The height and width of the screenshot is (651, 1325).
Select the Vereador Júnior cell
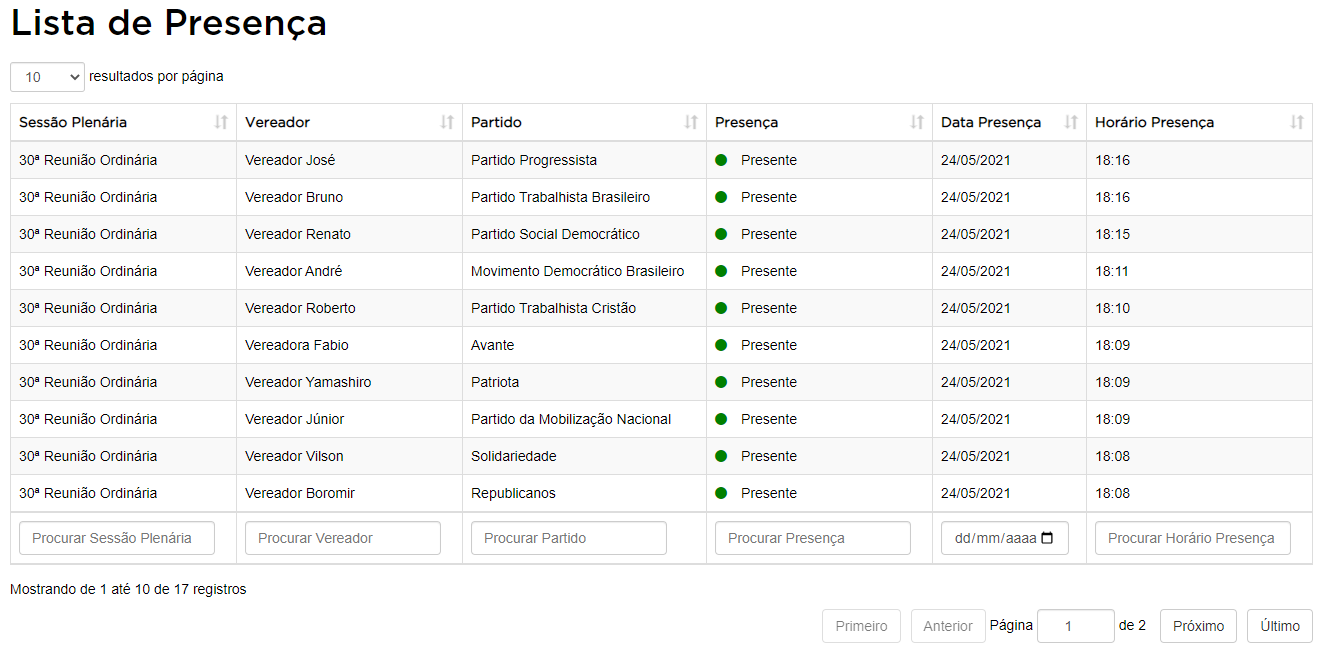[x=350, y=419]
